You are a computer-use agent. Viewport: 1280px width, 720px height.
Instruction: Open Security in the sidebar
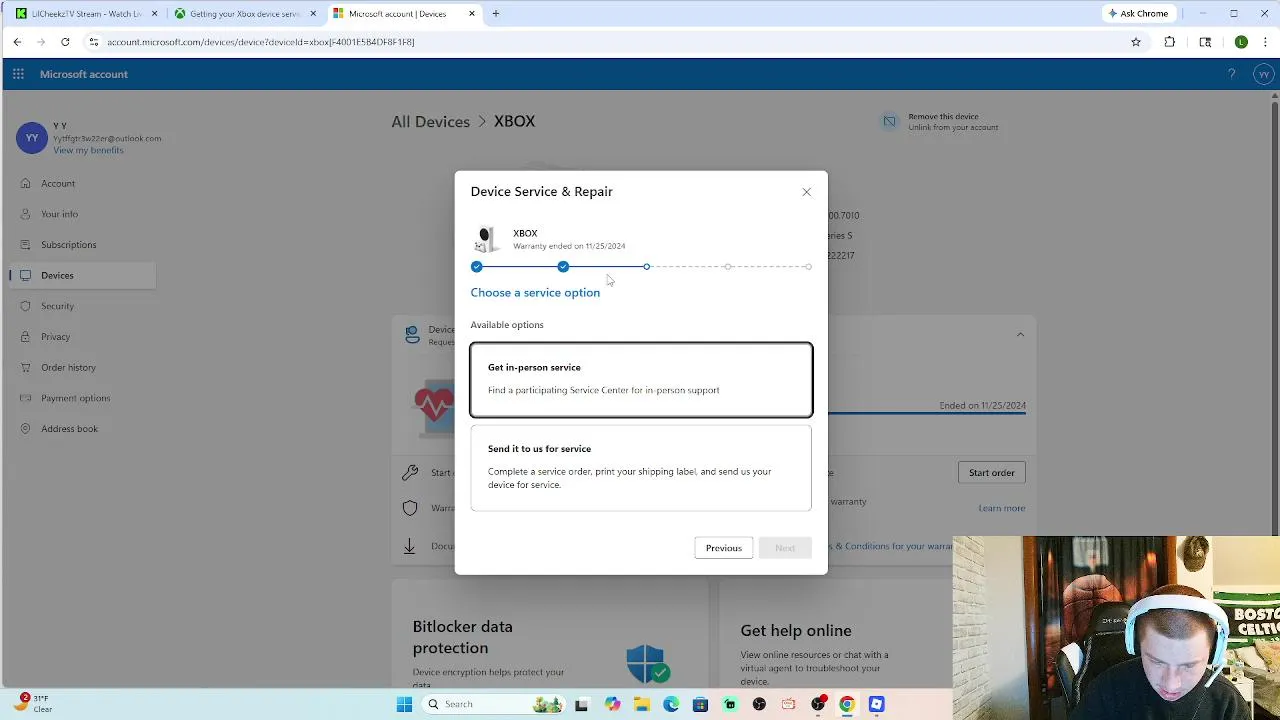pos(57,306)
